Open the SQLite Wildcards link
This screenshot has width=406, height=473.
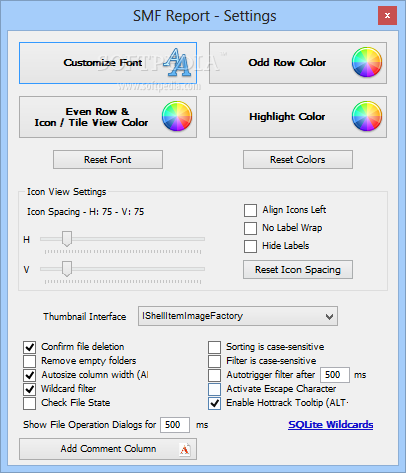331,425
